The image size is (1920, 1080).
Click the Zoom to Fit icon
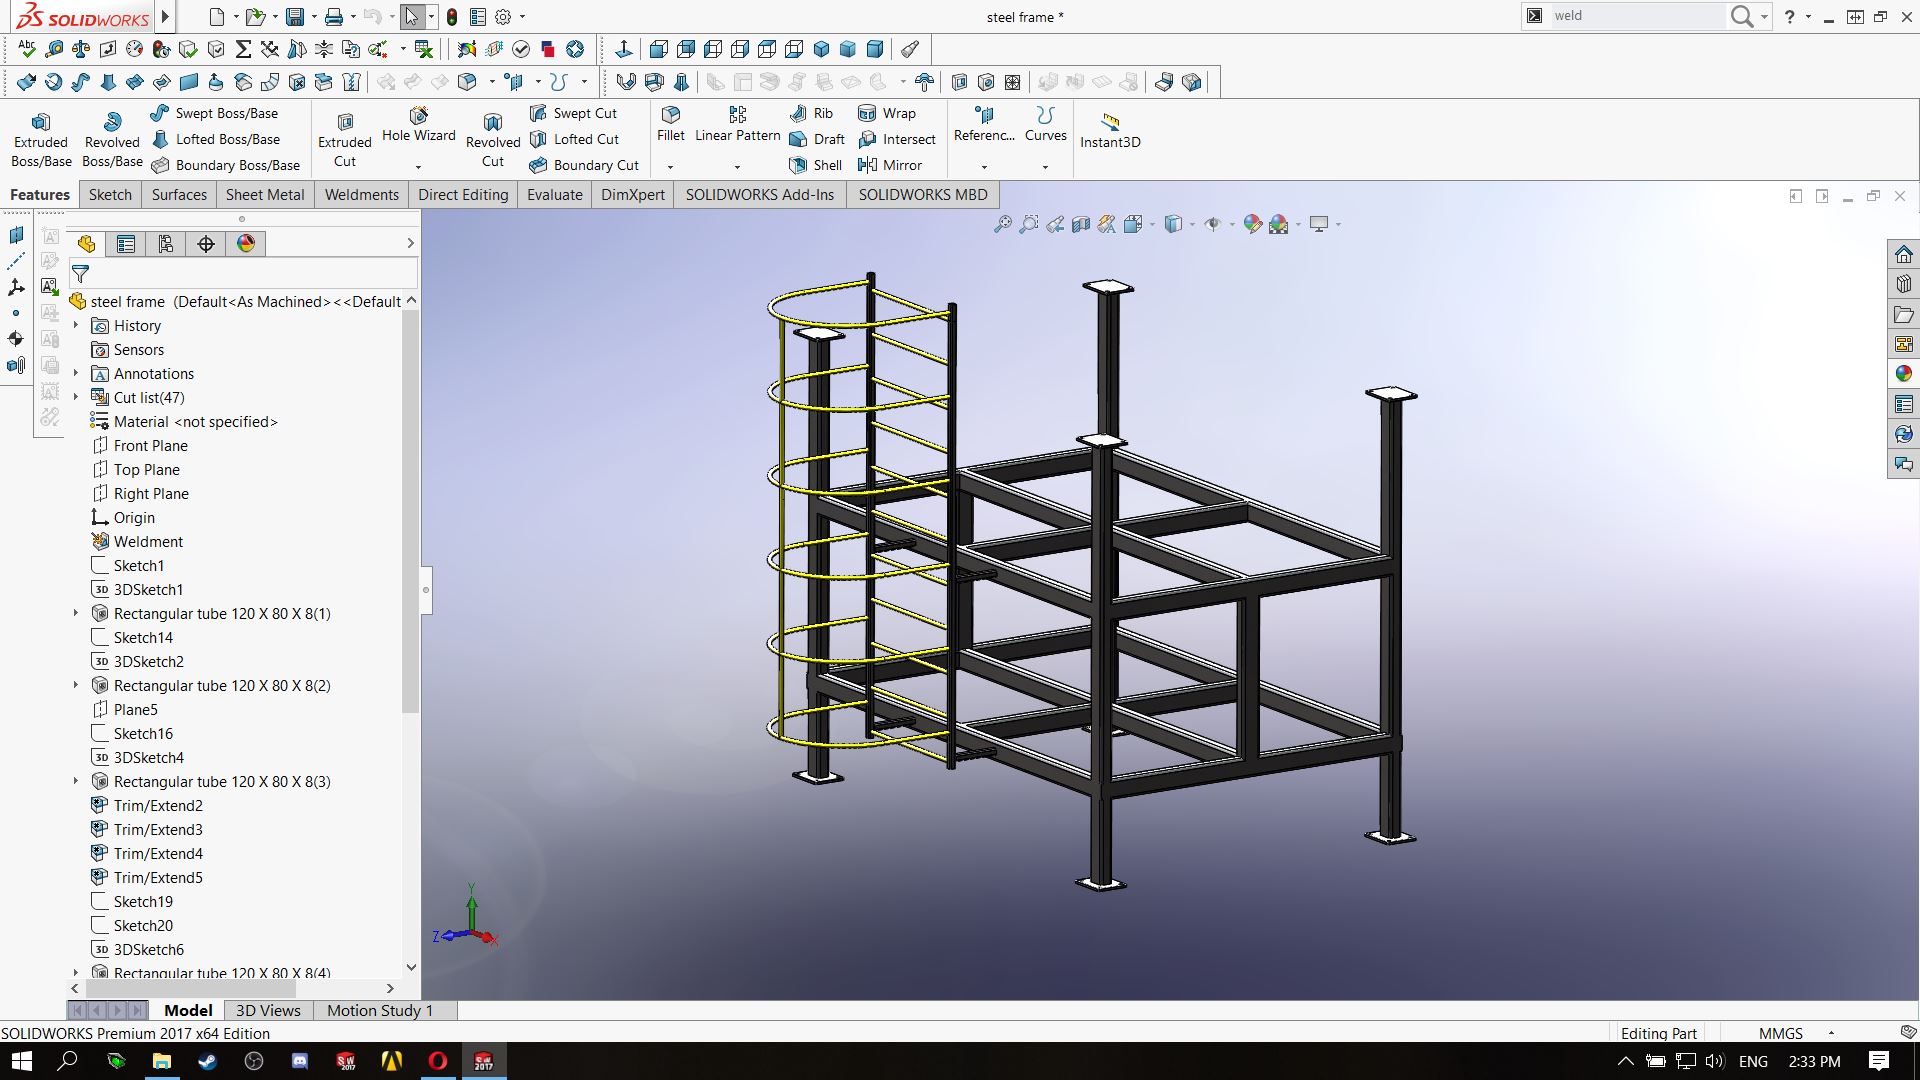point(1002,225)
